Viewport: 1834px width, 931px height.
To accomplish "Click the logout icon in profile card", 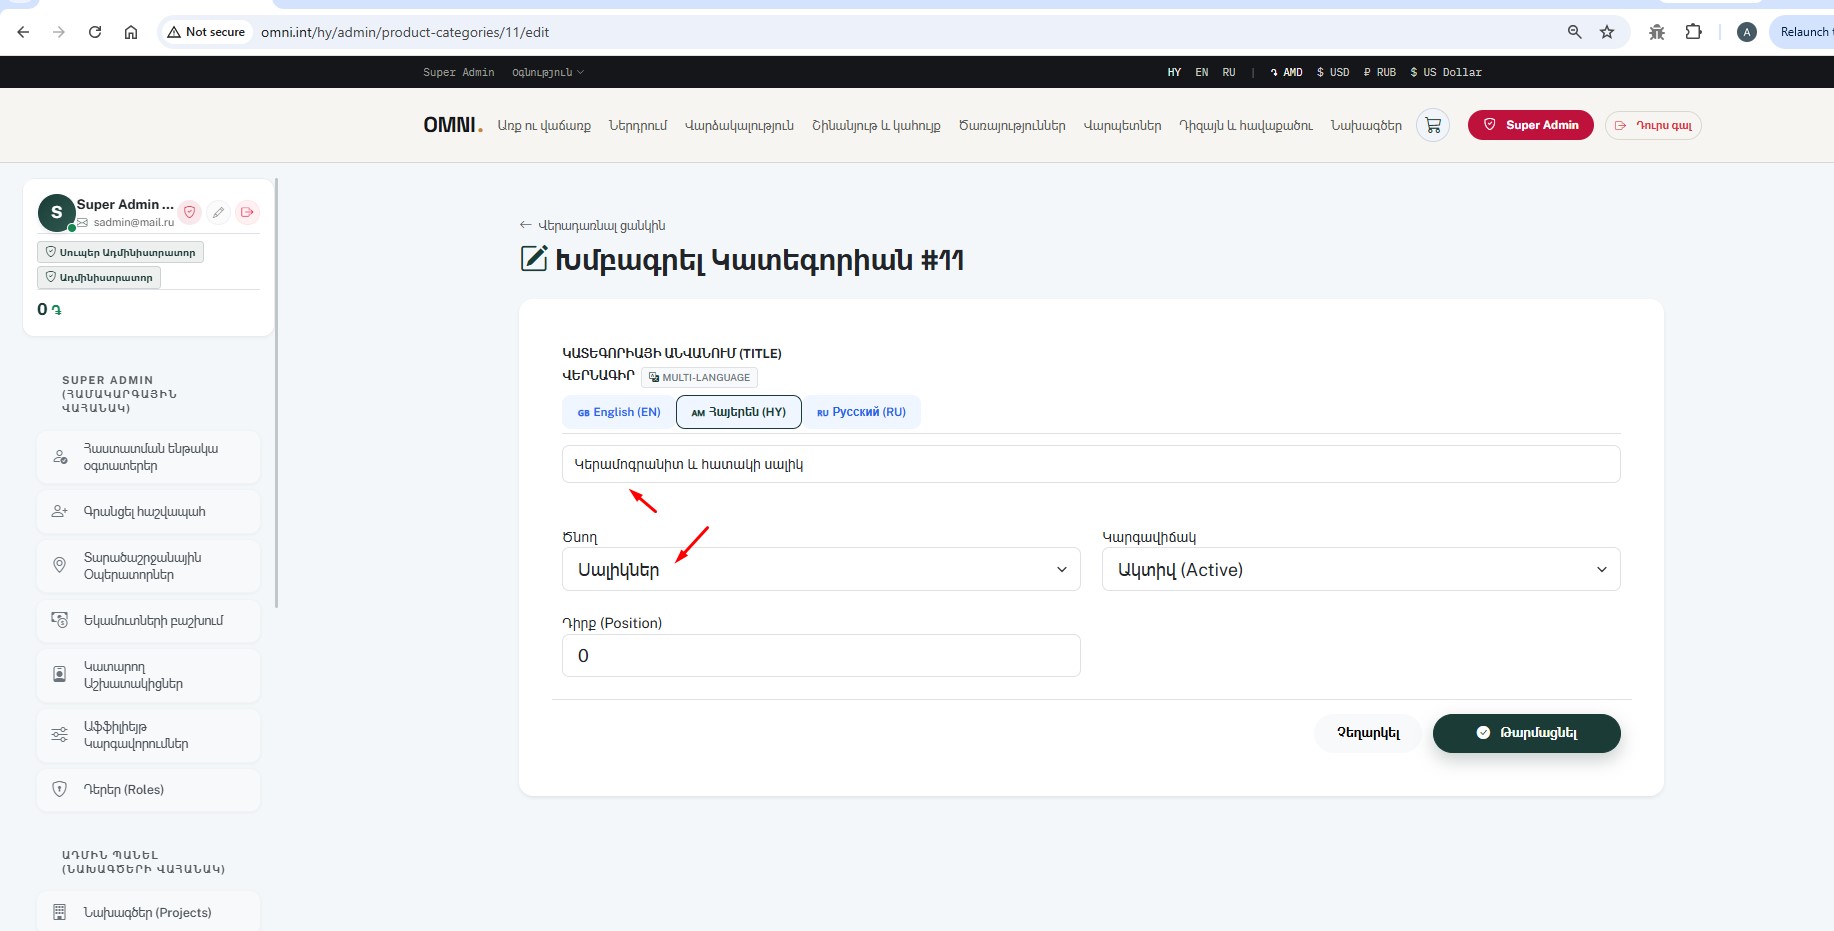I will 247,212.
